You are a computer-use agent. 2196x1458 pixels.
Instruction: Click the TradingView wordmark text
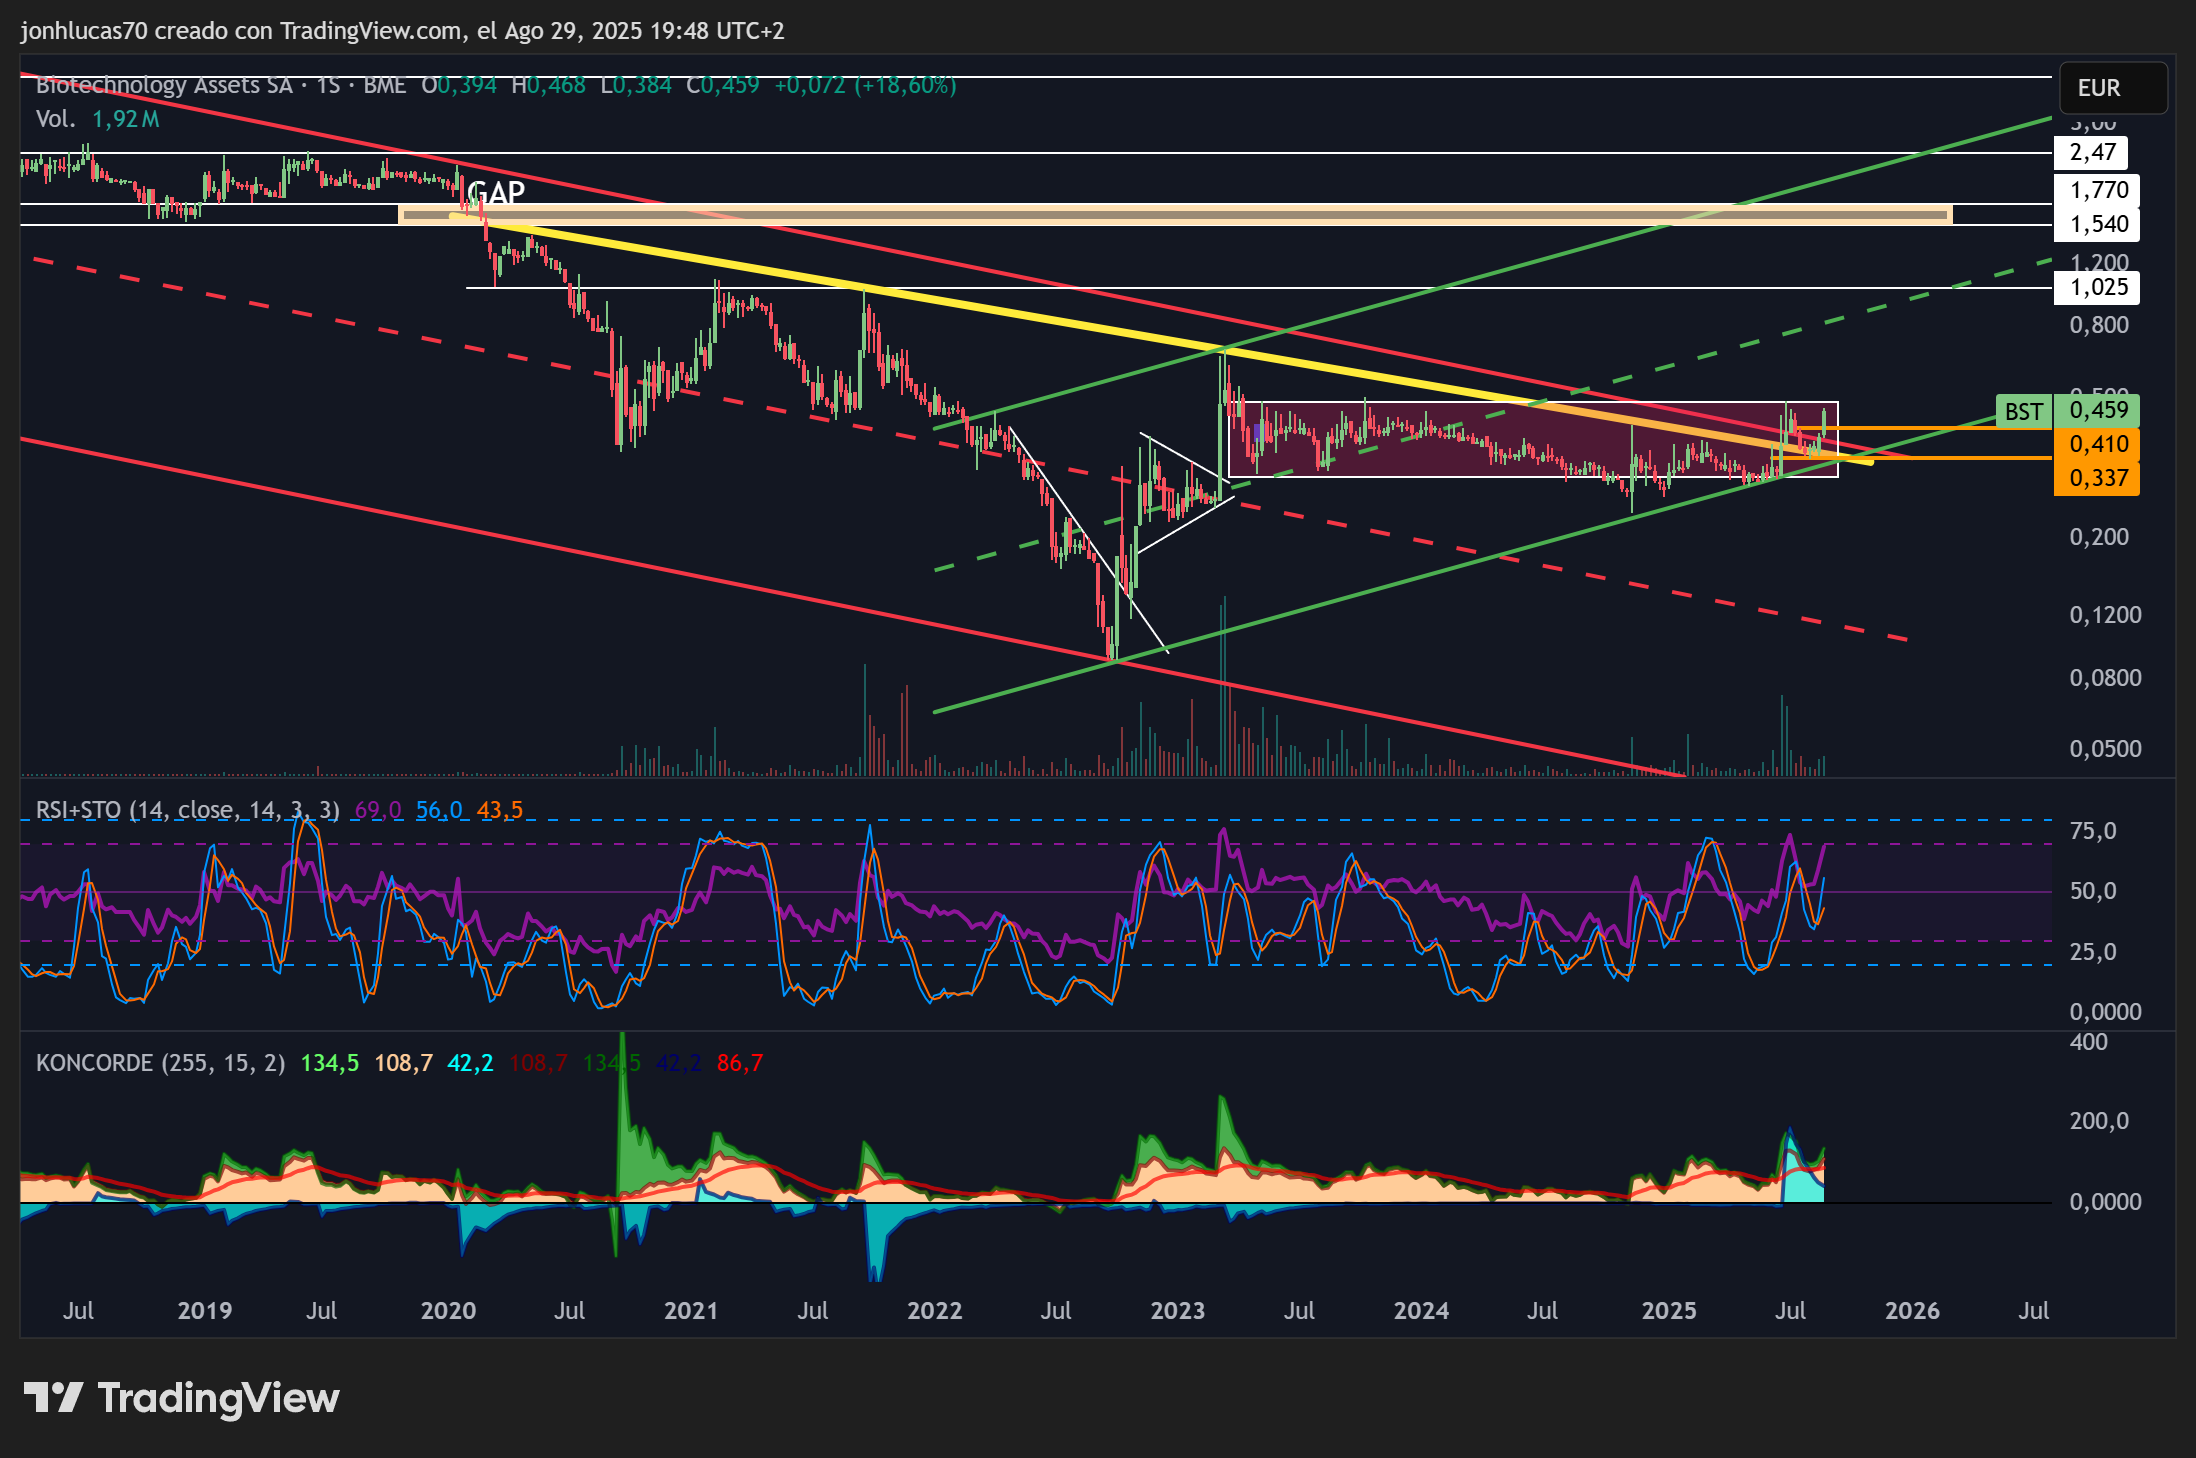219,1398
